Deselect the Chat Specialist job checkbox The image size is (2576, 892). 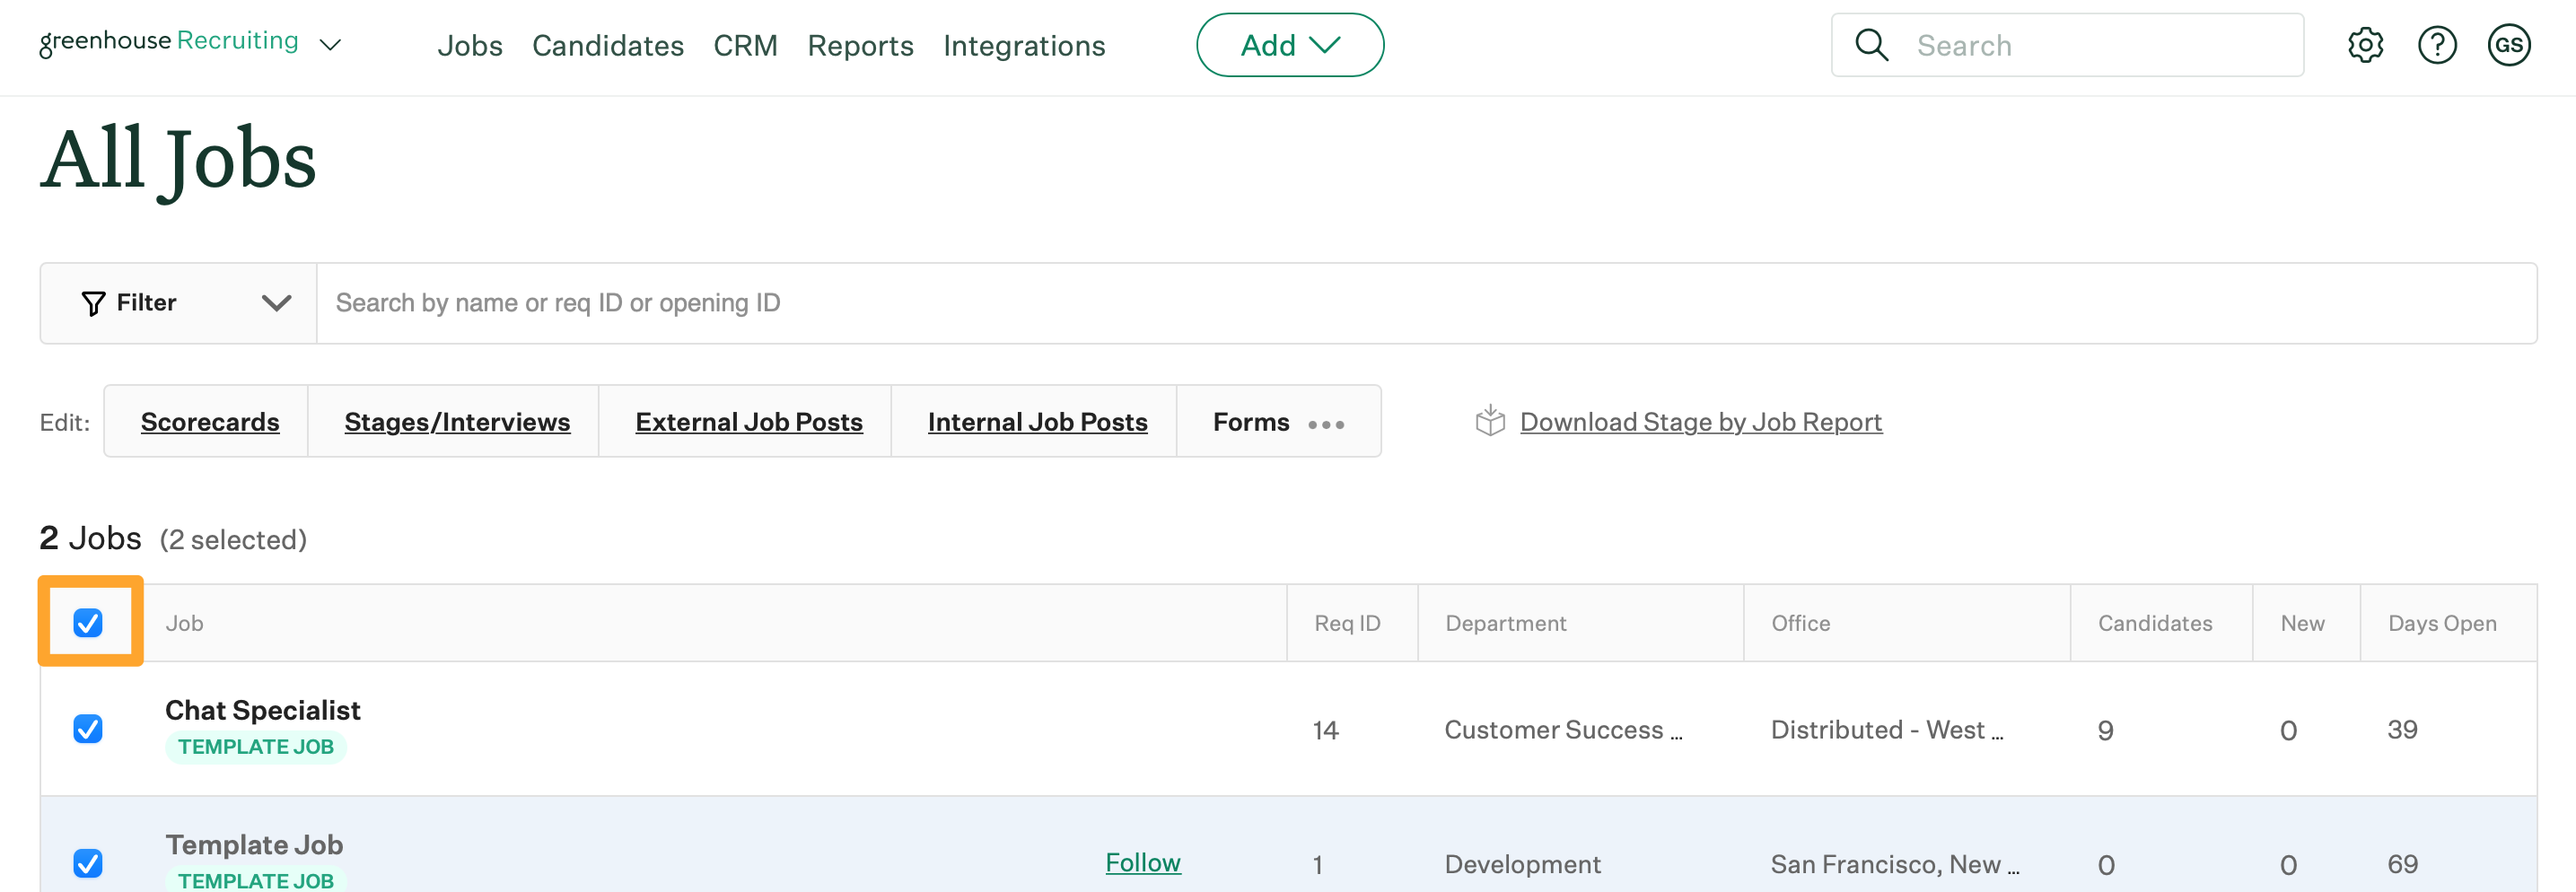point(88,729)
